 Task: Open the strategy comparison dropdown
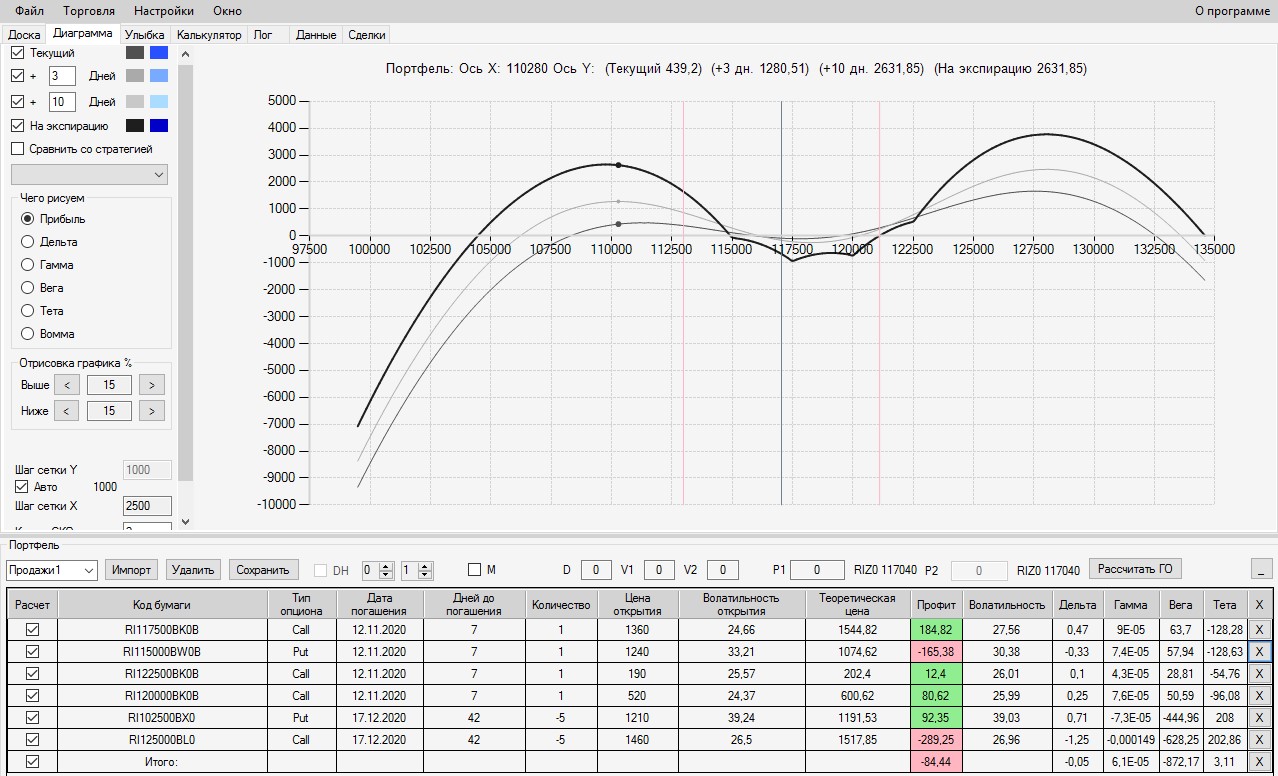tap(89, 175)
